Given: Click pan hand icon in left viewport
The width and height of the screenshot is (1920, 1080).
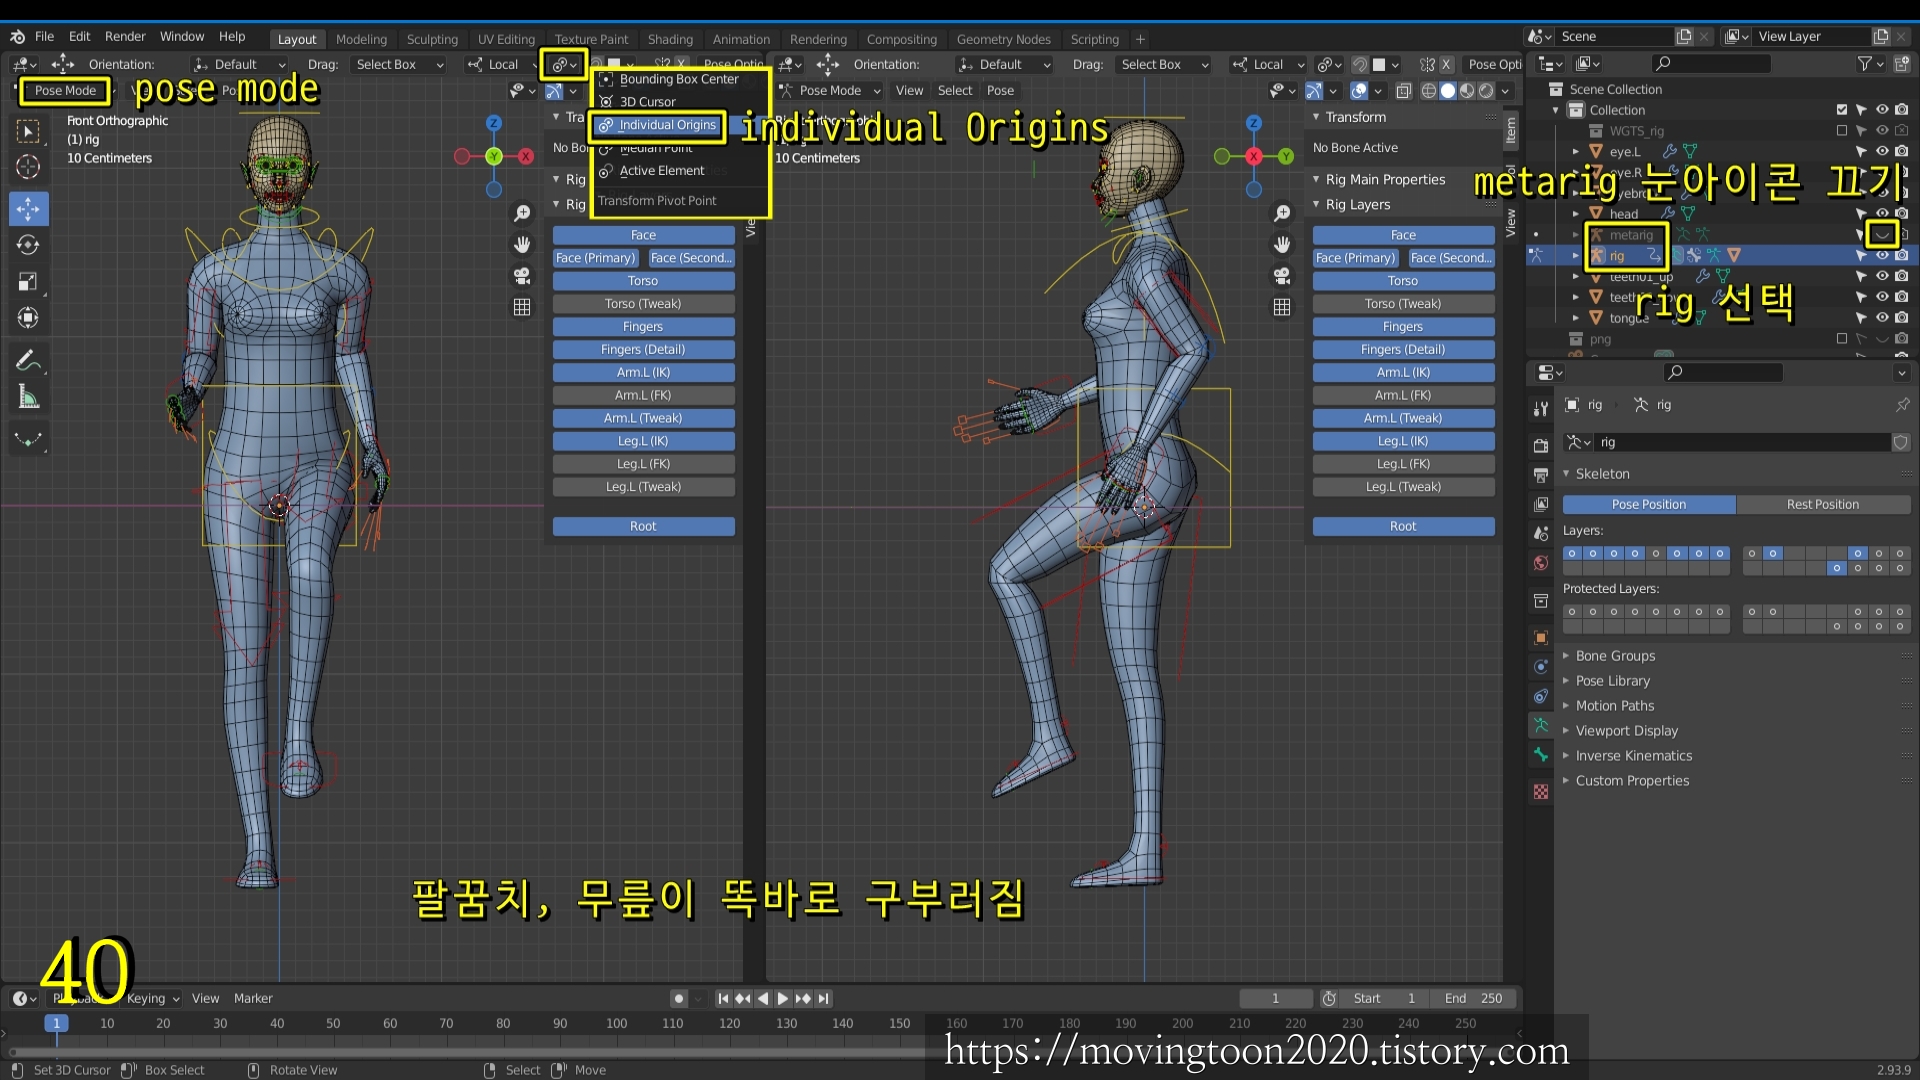Looking at the screenshot, I should [x=522, y=244].
